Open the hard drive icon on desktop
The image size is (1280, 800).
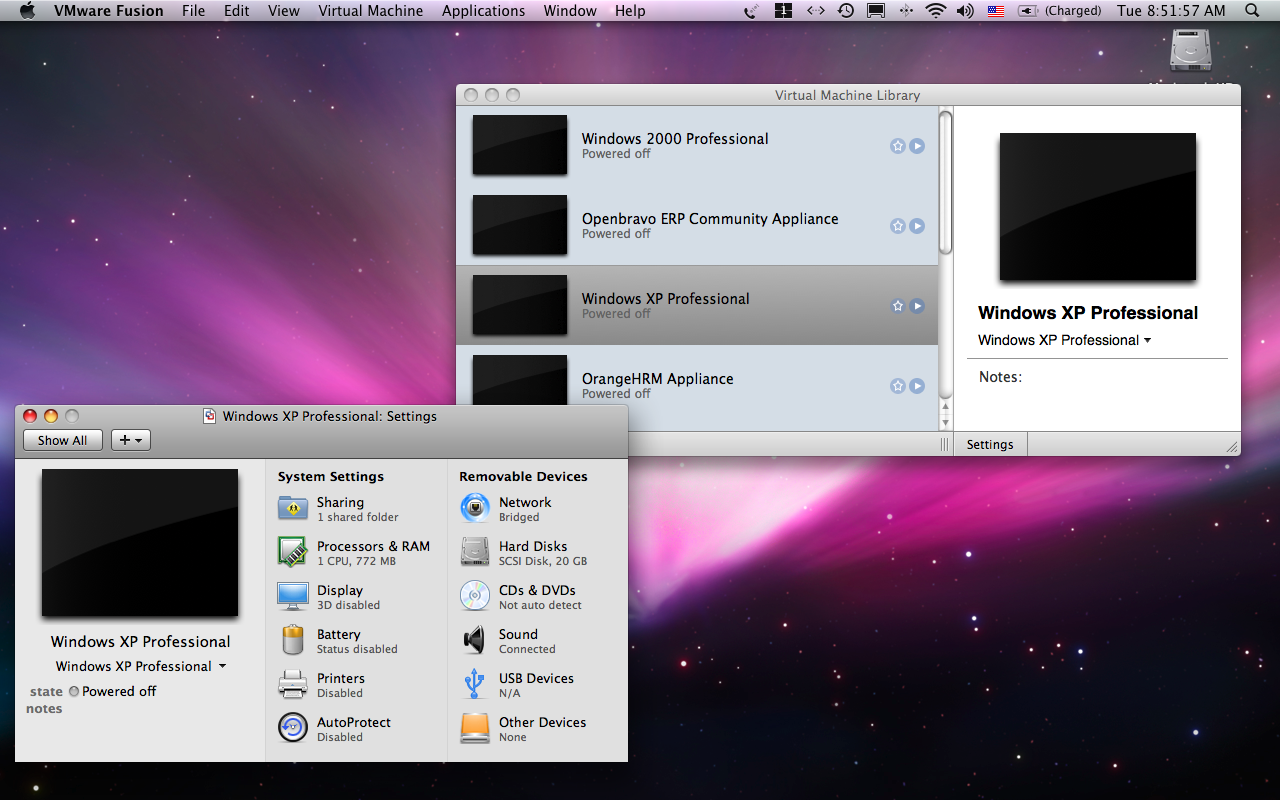[1190, 50]
